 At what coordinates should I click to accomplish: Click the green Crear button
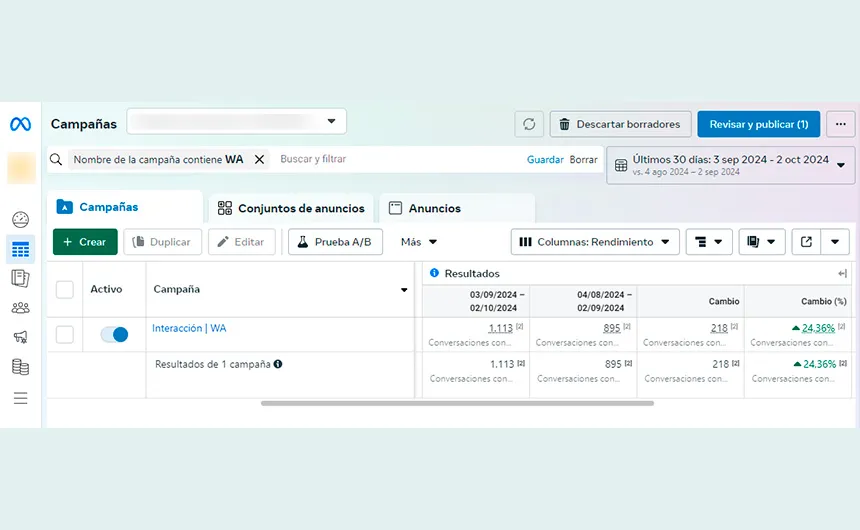[x=85, y=242]
